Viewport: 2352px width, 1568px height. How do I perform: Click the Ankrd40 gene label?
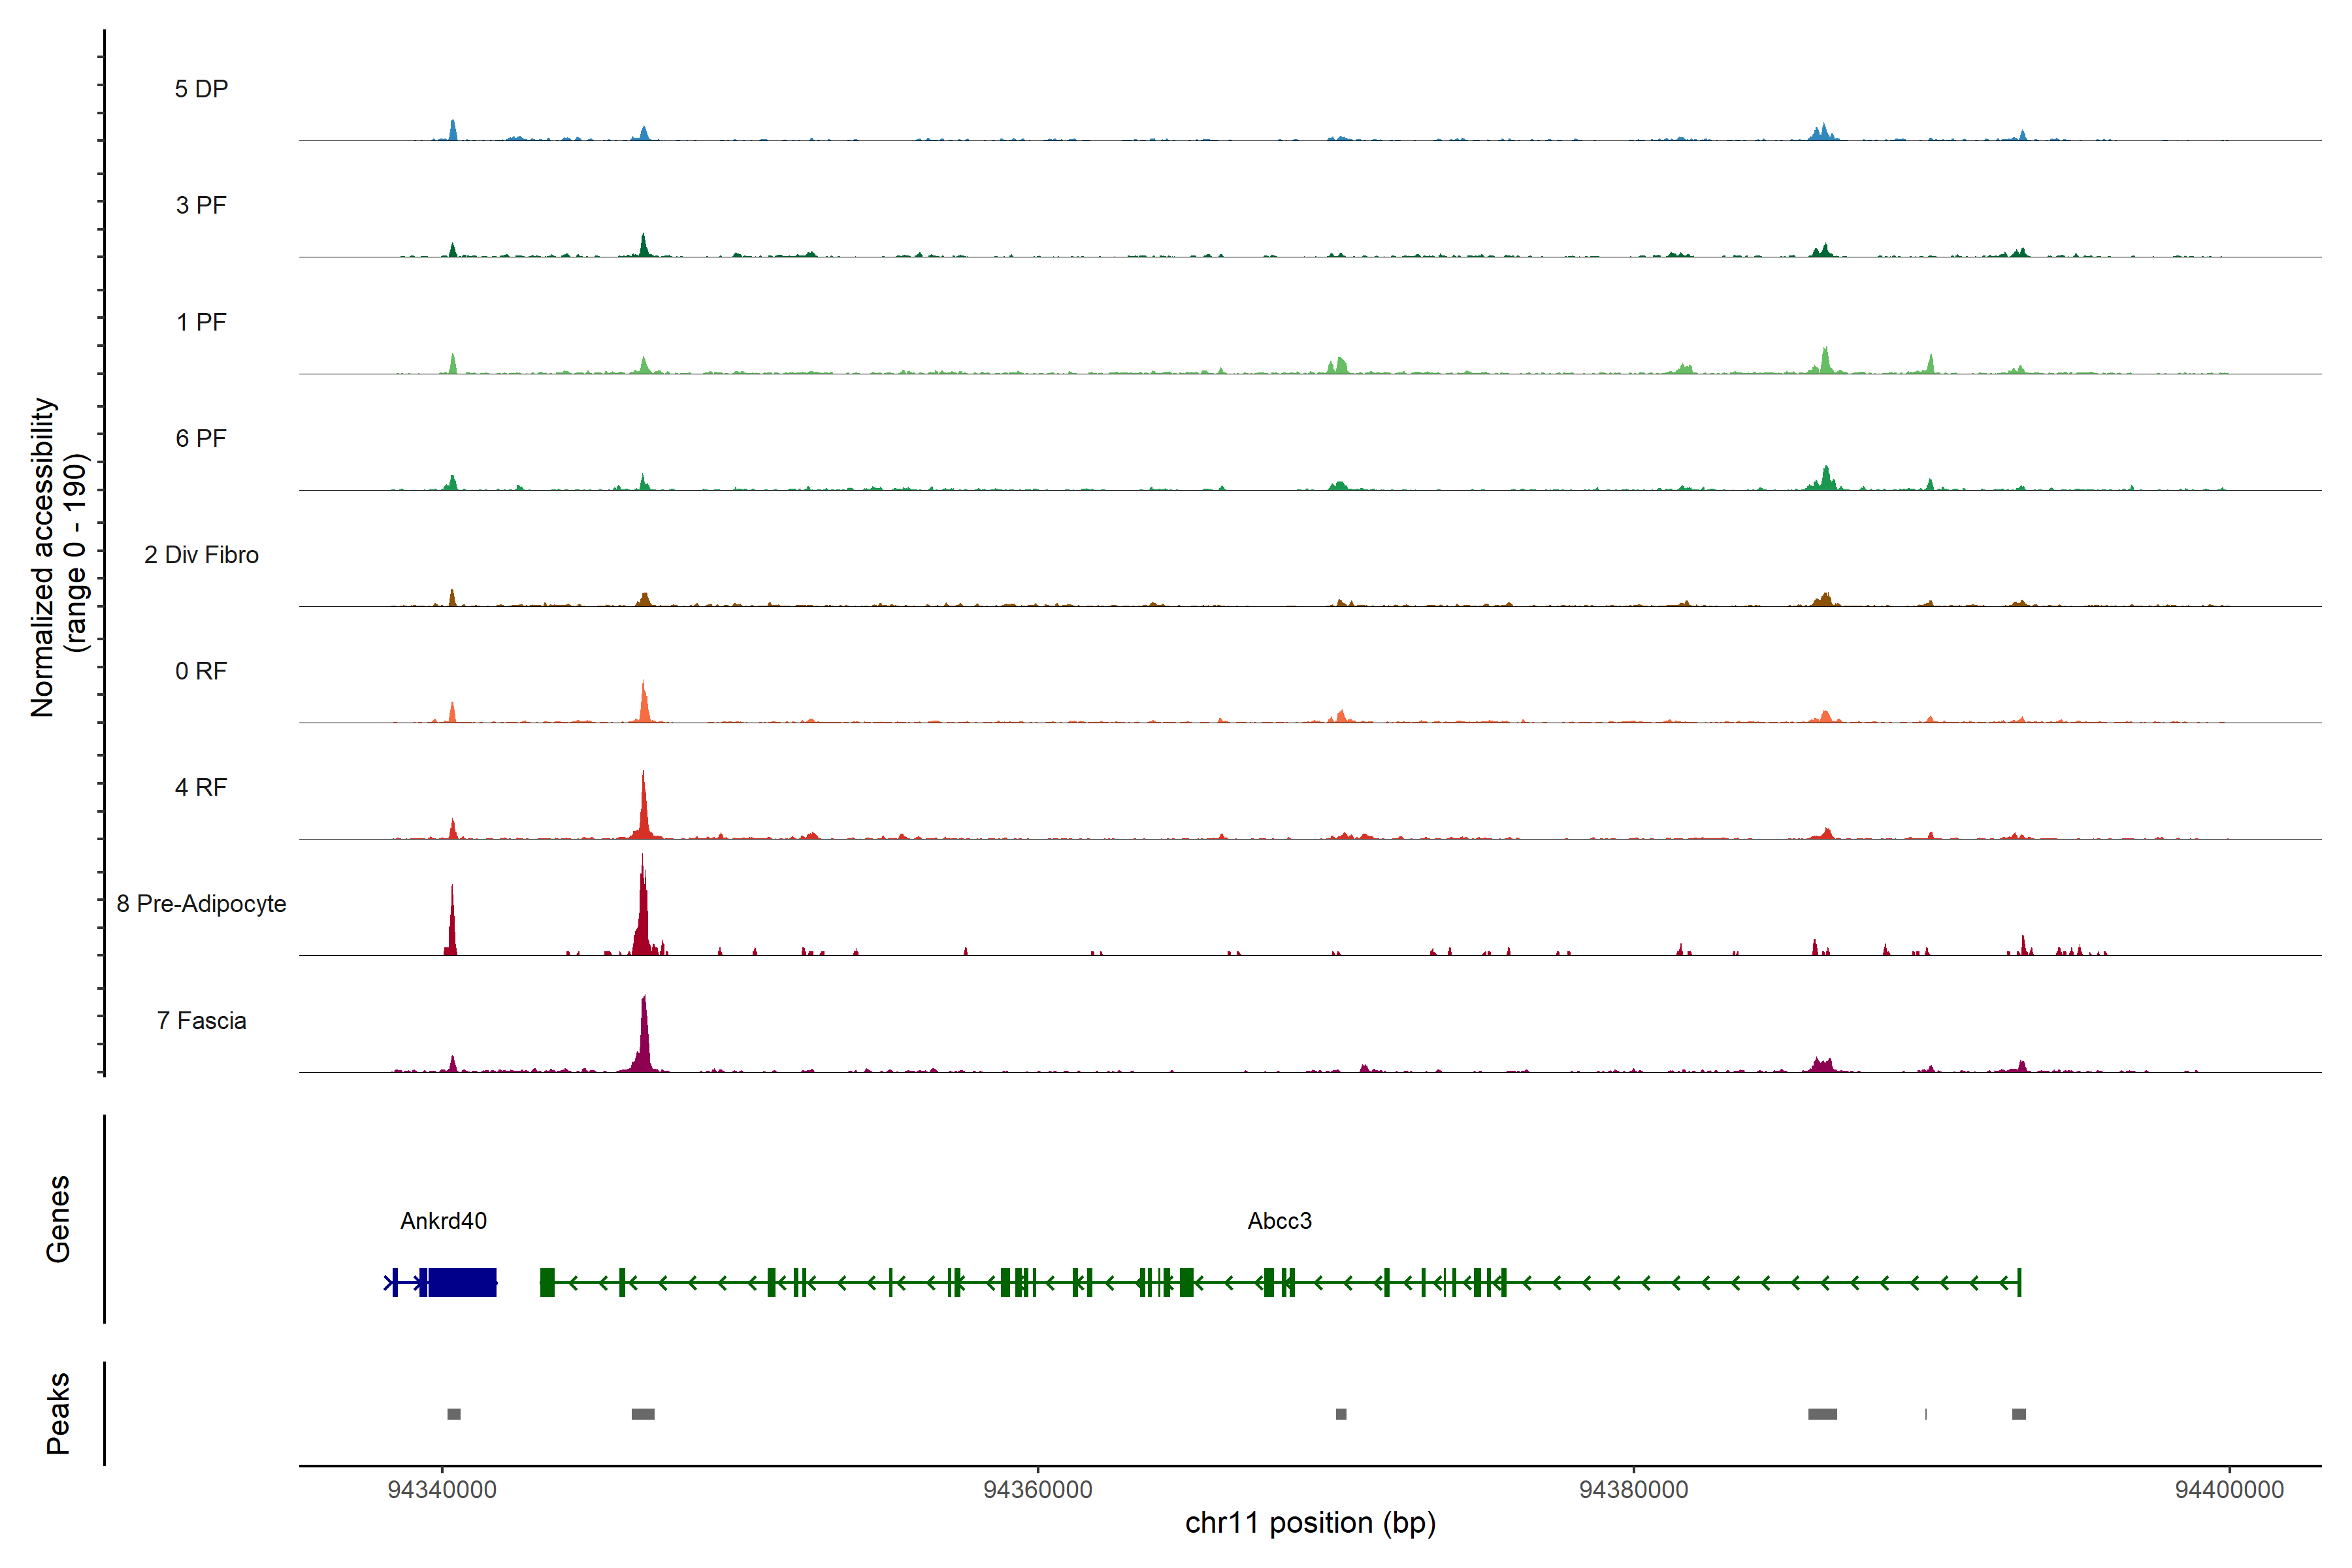443,1221
